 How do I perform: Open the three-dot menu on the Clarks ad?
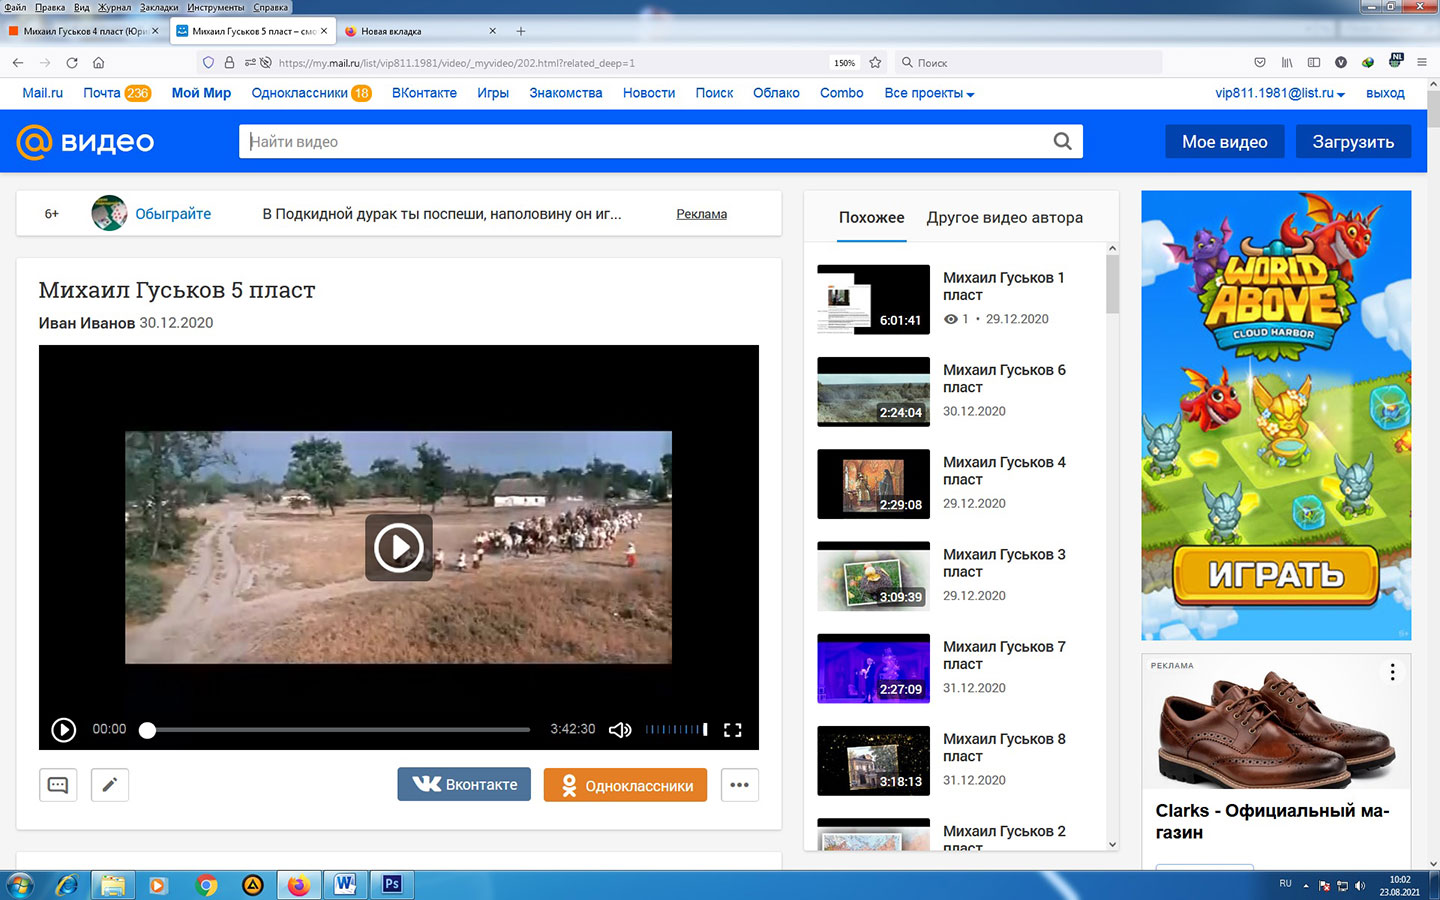[x=1392, y=673]
